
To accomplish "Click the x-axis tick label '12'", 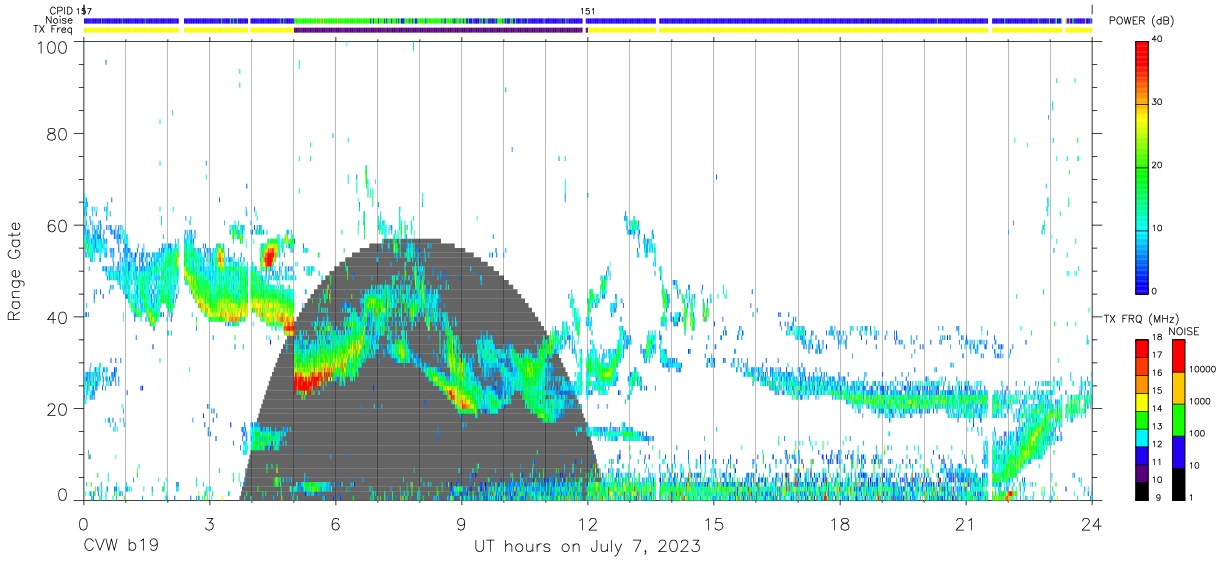I will click(587, 524).
